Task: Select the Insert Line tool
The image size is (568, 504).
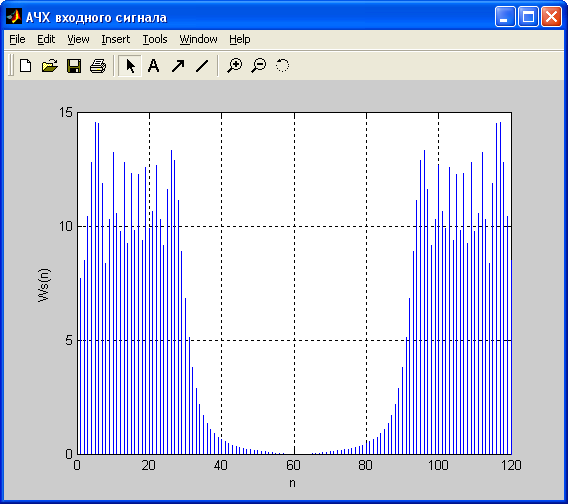Action: tap(202, 66)
